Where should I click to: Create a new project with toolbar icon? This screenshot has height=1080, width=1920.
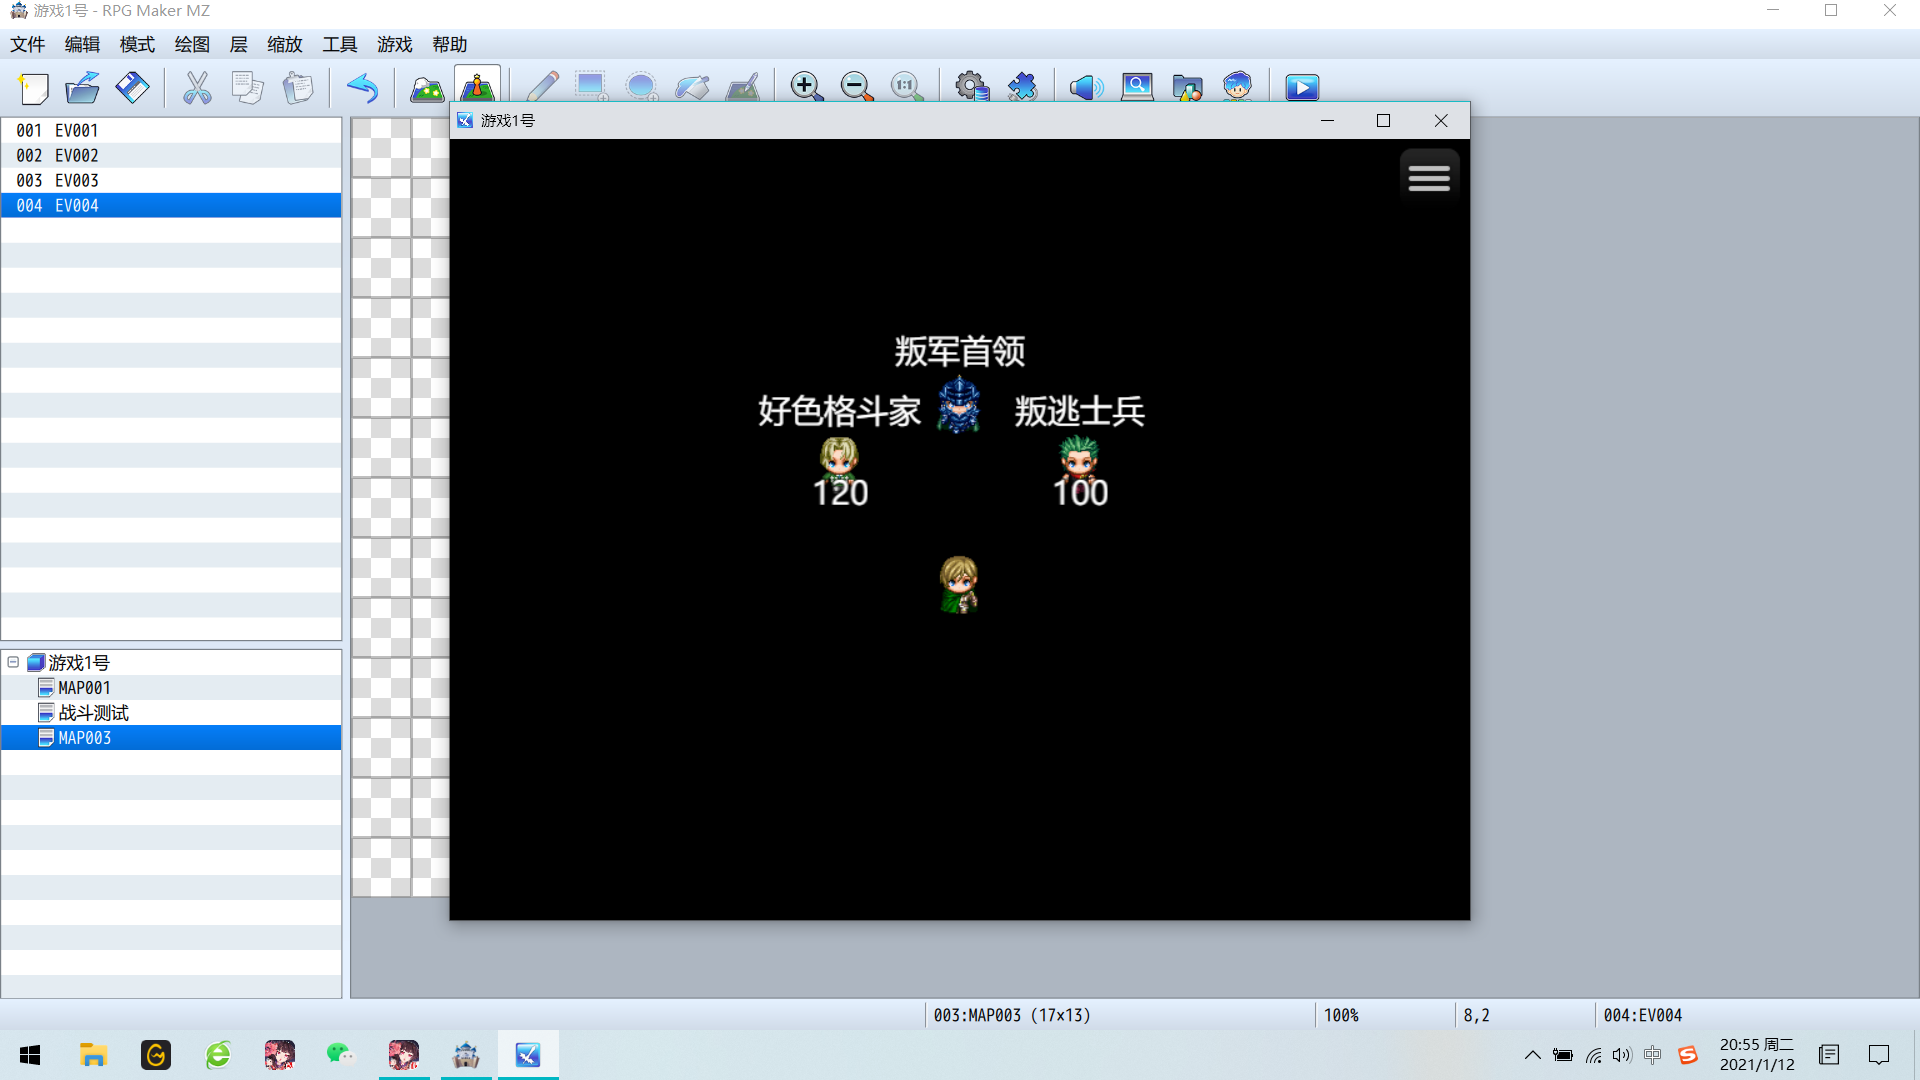(33, 88)
